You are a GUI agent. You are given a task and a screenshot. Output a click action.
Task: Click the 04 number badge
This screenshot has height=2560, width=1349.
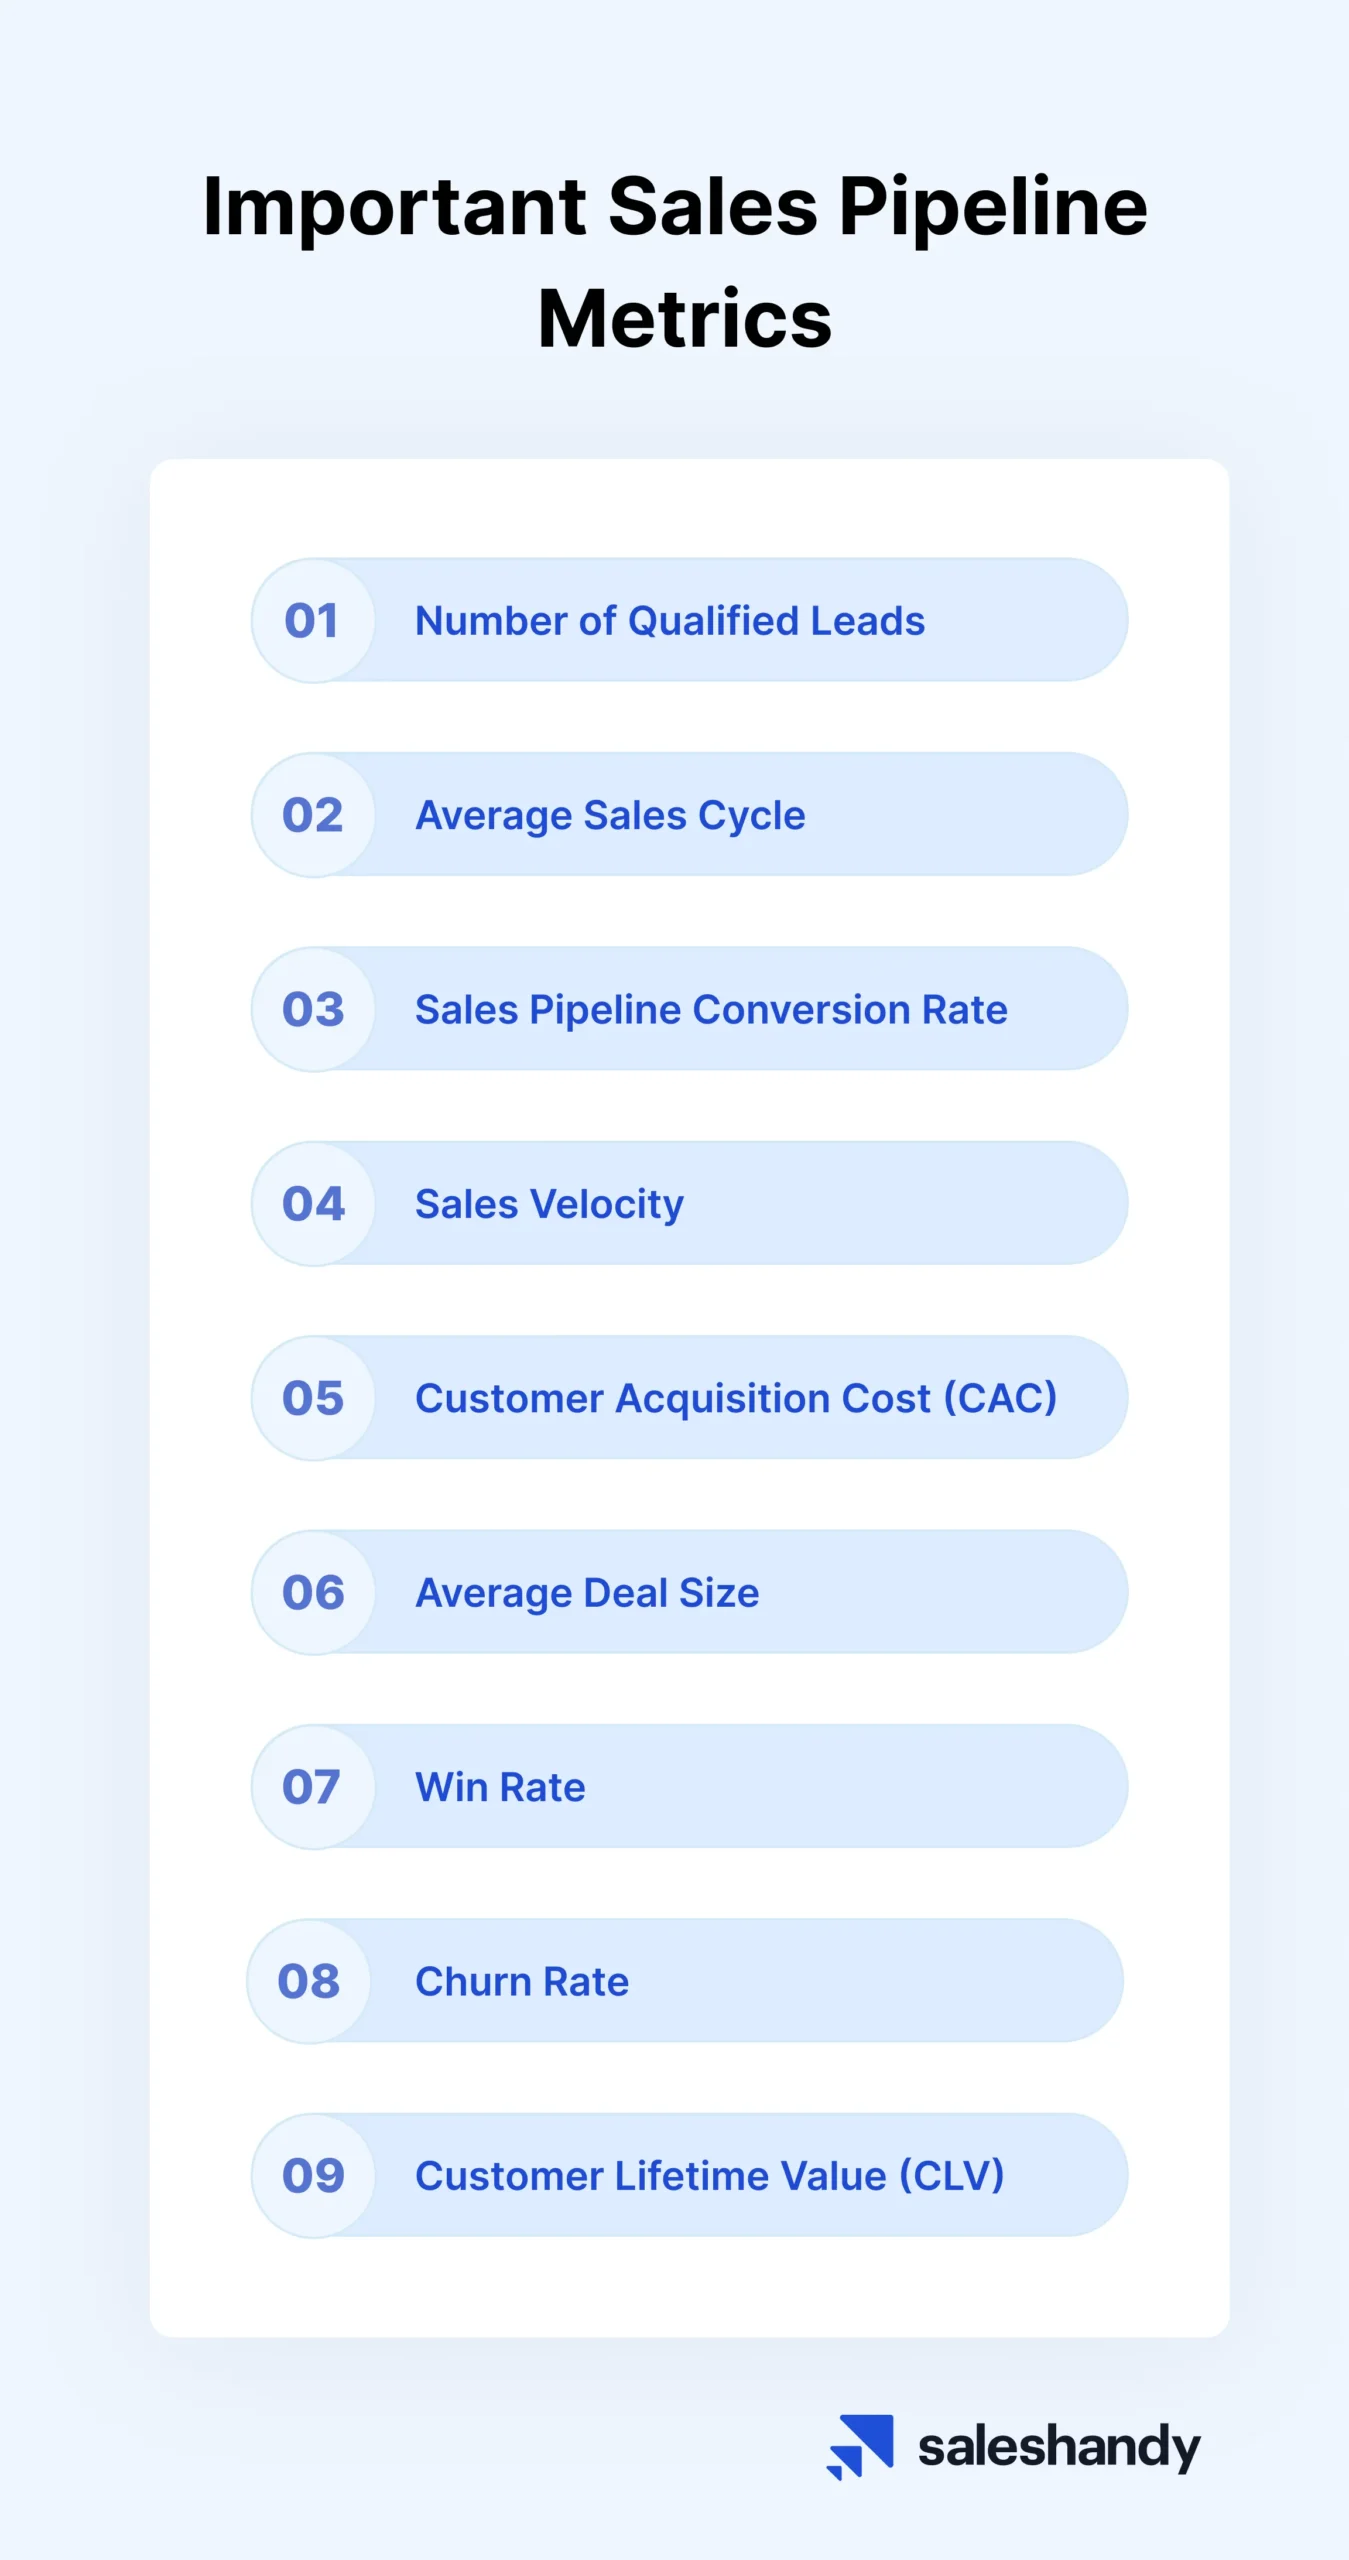313,1203
